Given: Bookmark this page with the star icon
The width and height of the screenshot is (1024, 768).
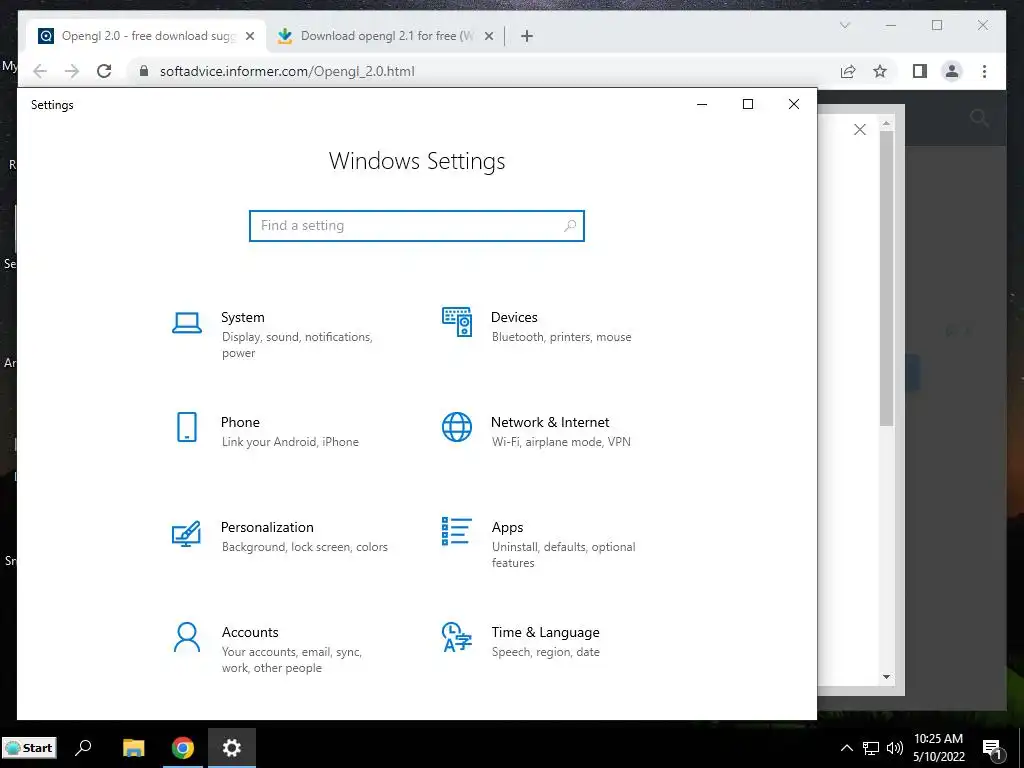Looking at the screenshot, I should pyautogui.click(x=880, y=71).
